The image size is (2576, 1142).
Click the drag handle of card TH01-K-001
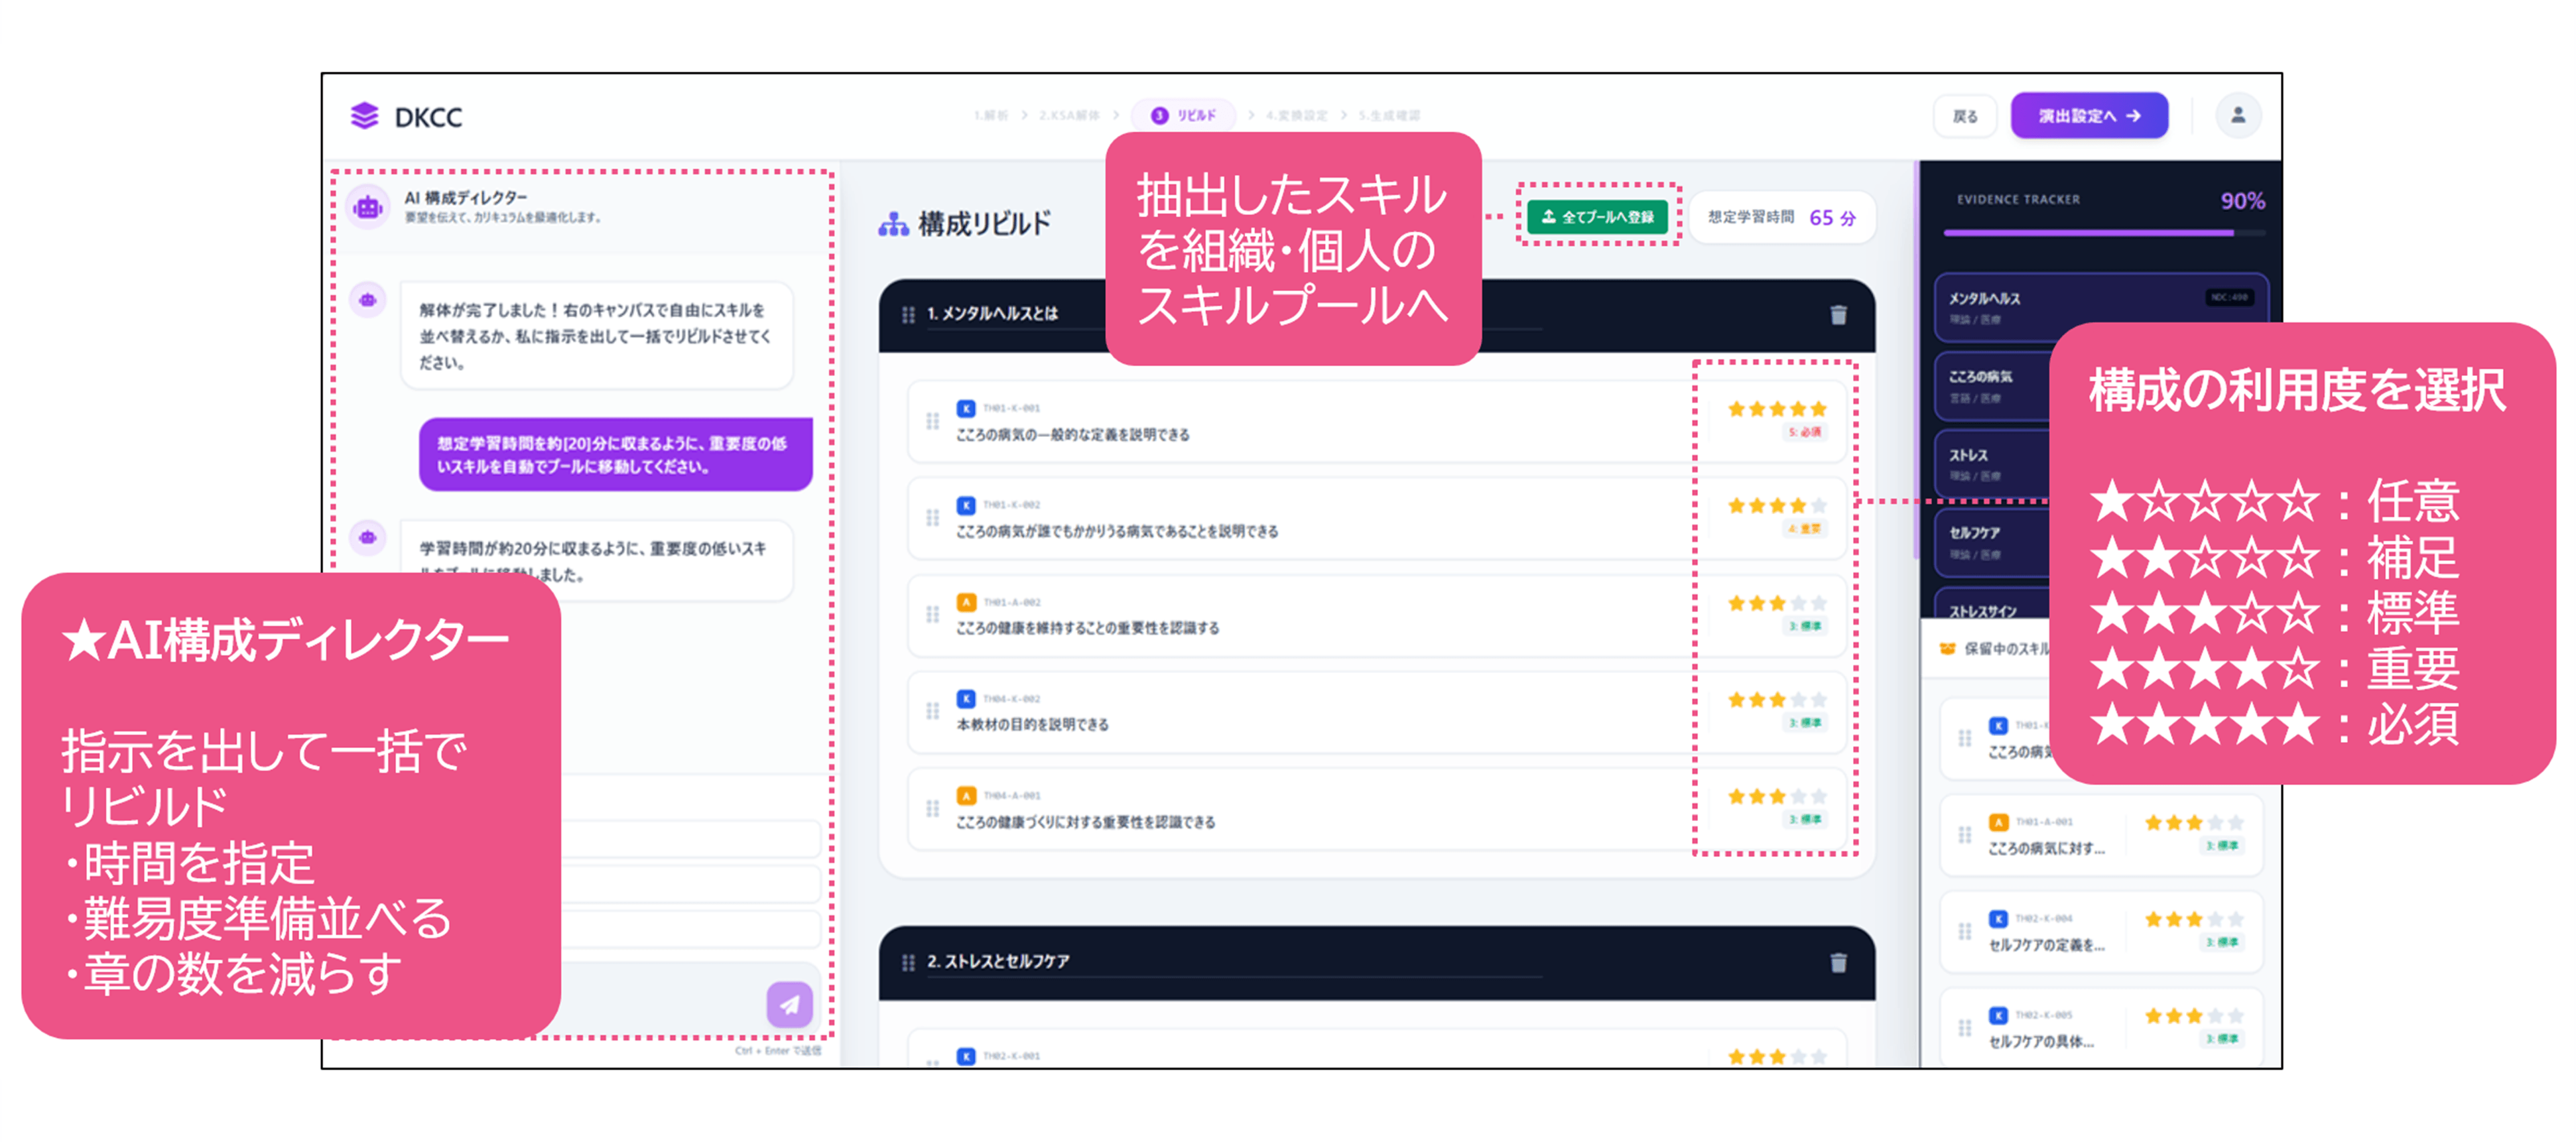tap(932, 421)
